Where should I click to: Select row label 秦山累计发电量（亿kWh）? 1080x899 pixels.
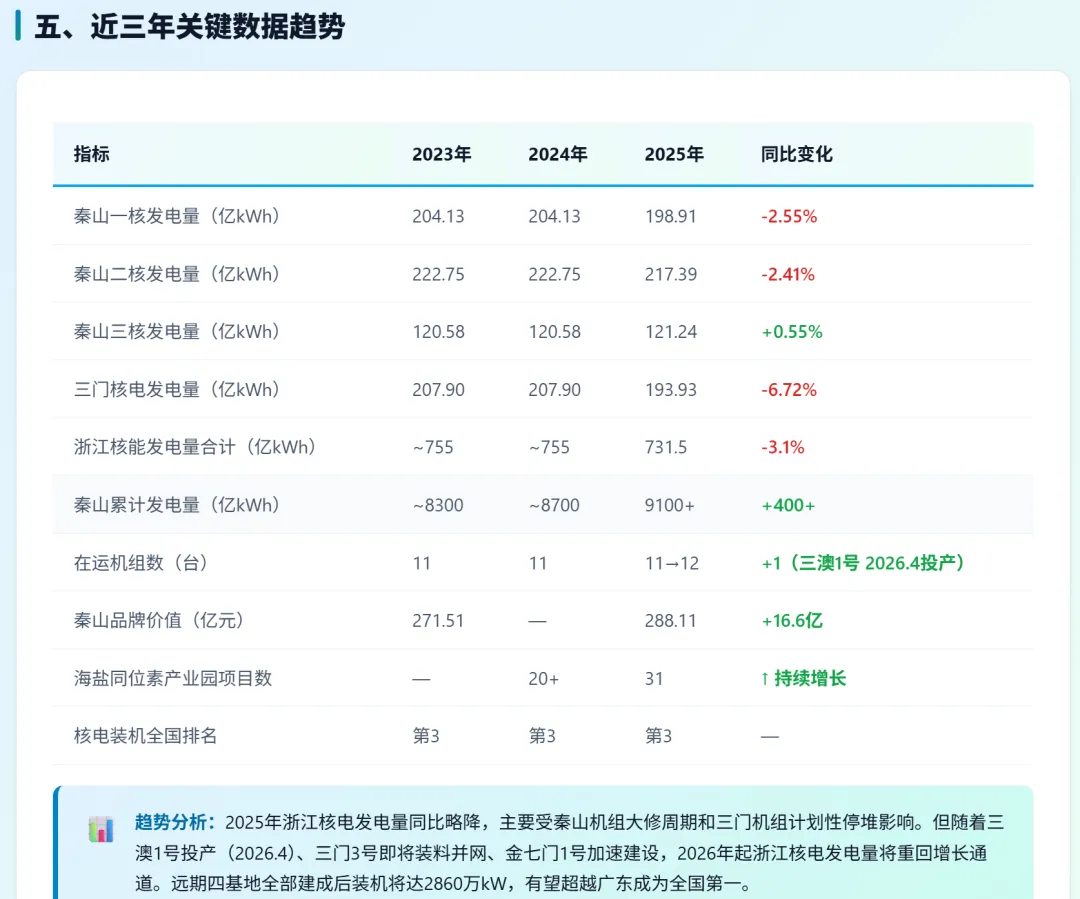(x=177, y=505)
